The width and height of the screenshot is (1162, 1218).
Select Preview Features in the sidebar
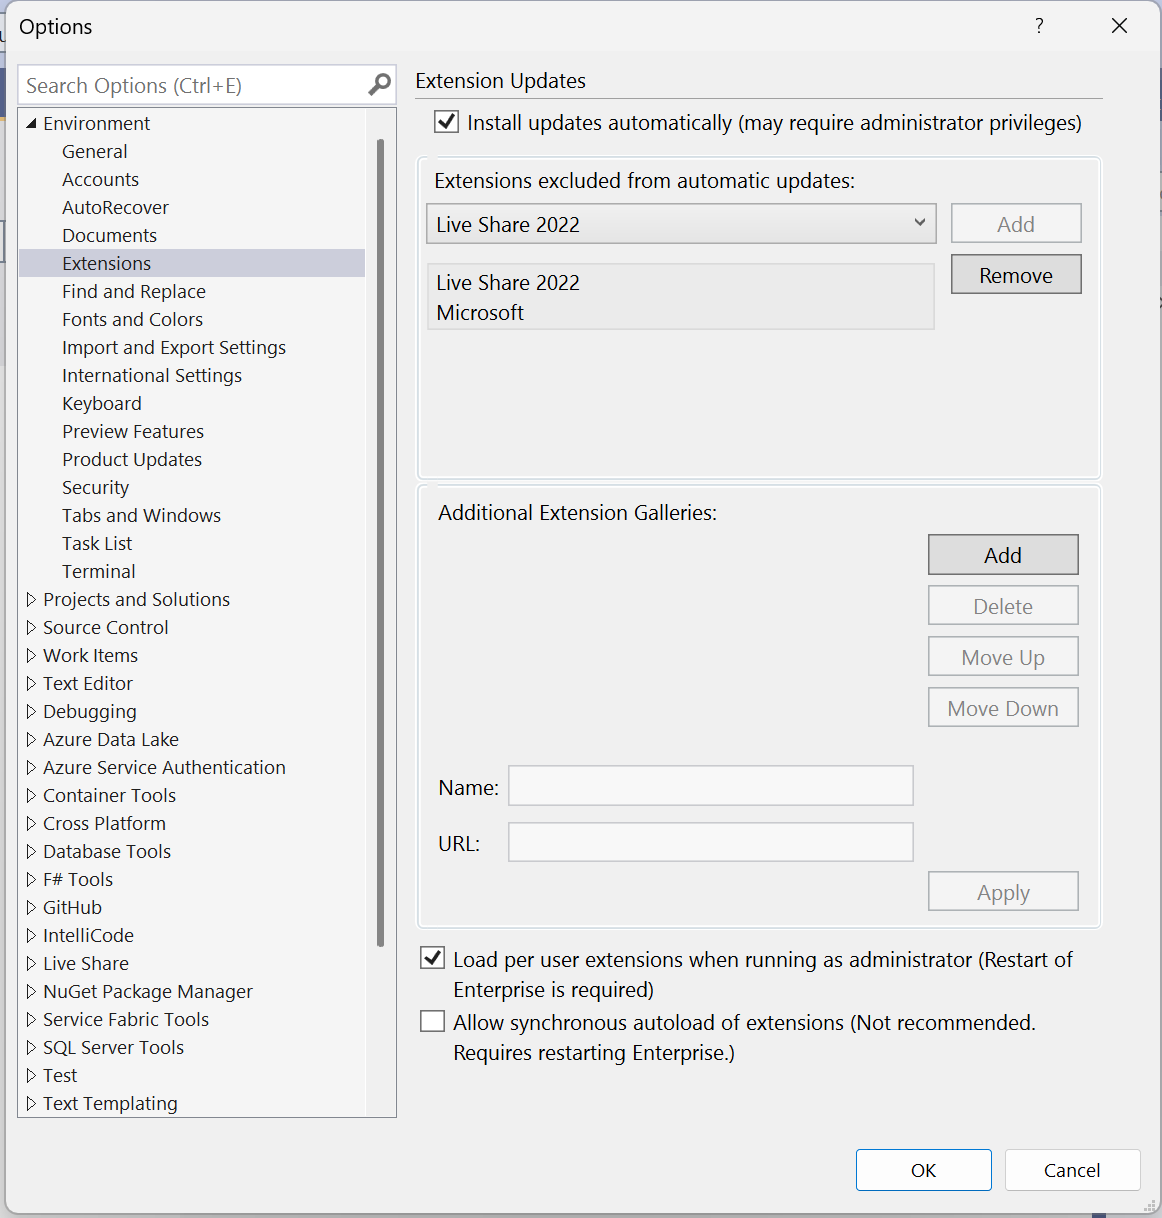pos(132,431)
